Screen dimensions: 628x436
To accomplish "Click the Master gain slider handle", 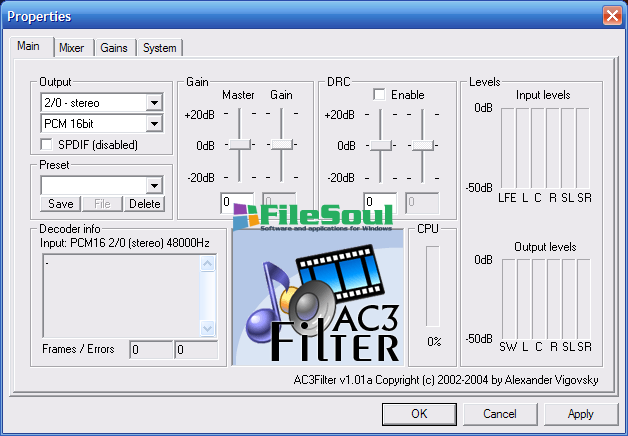I will pyautogui.click(x=239, y=145).
